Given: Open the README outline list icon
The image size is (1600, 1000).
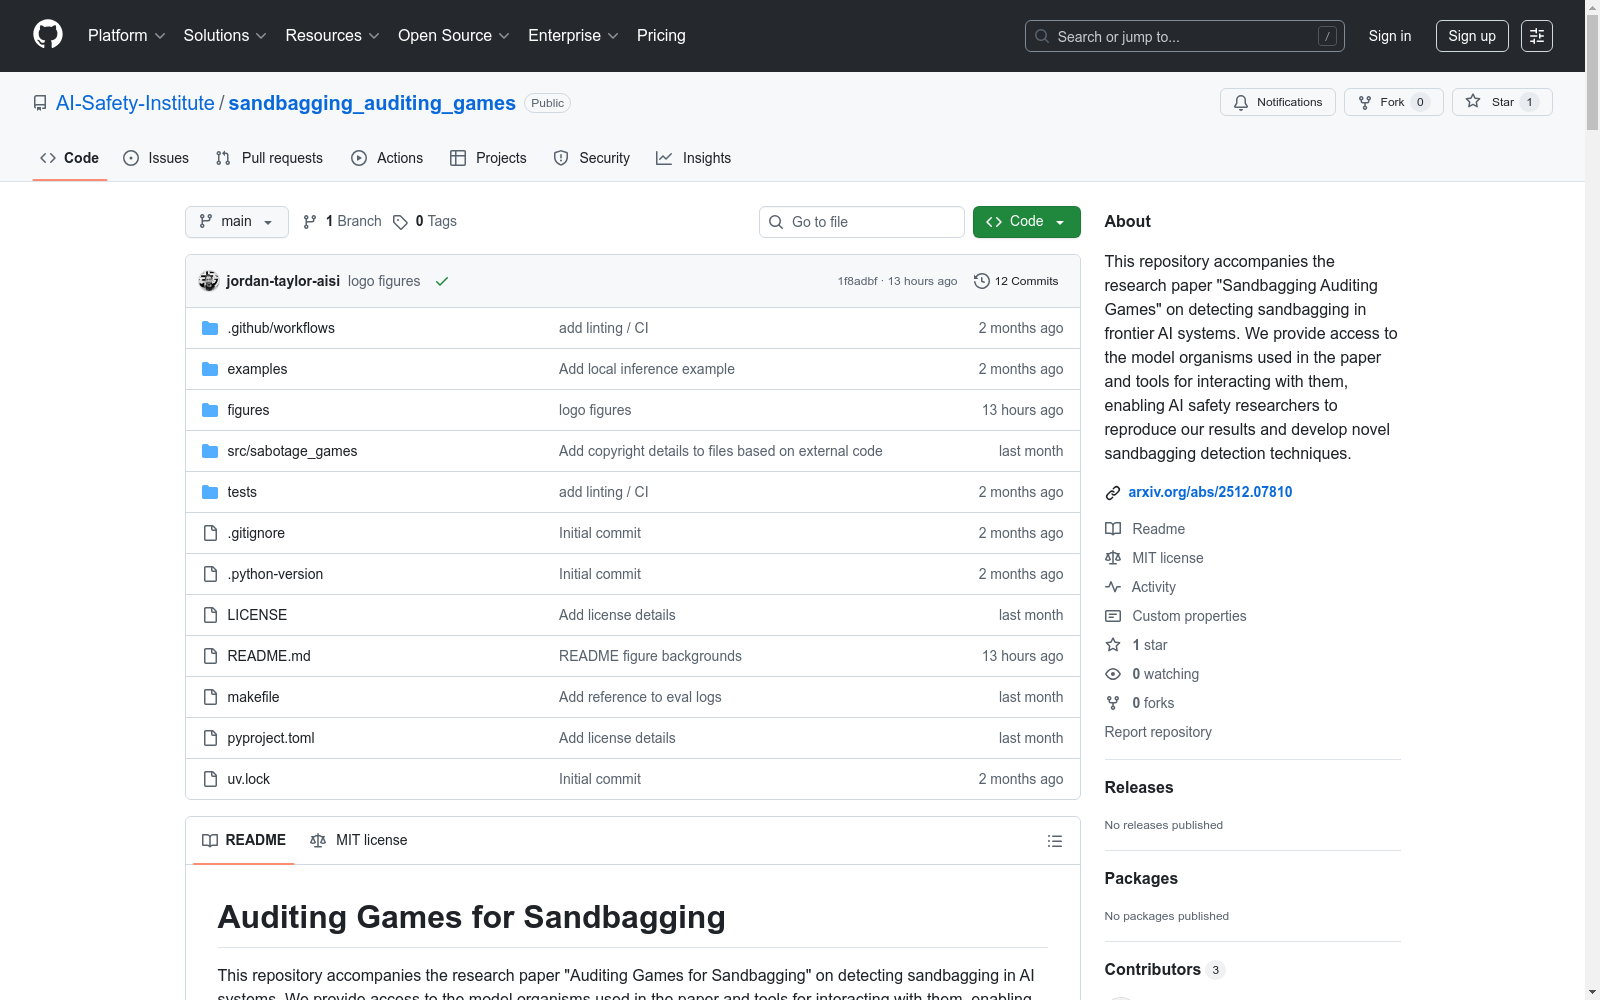Looking at the screenshot, I should click(1054, 841).
